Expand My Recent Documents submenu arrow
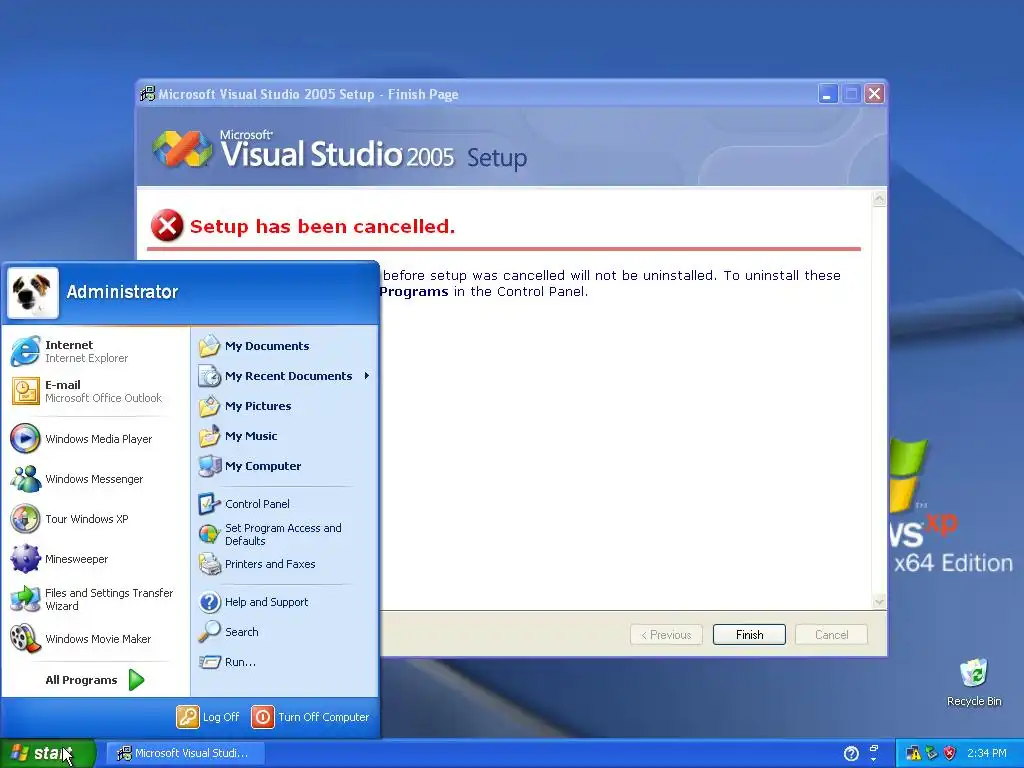The width and height of the screenshot is (1024, 768). point(367,376)
